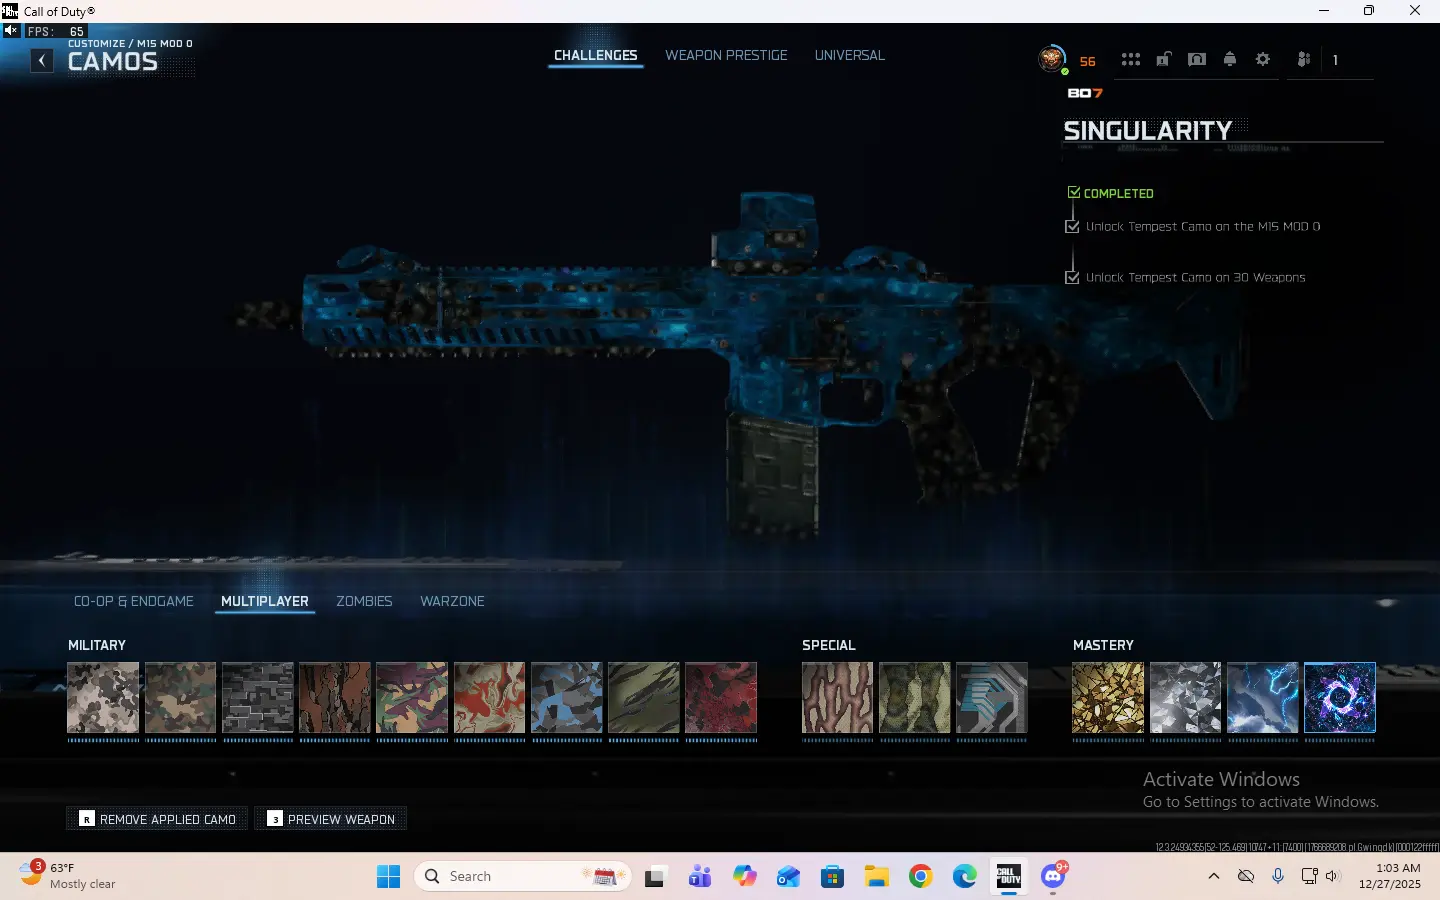Click the mute speaker icon near FPS counter
The image size is (1440, 900).
coord(10,31)
